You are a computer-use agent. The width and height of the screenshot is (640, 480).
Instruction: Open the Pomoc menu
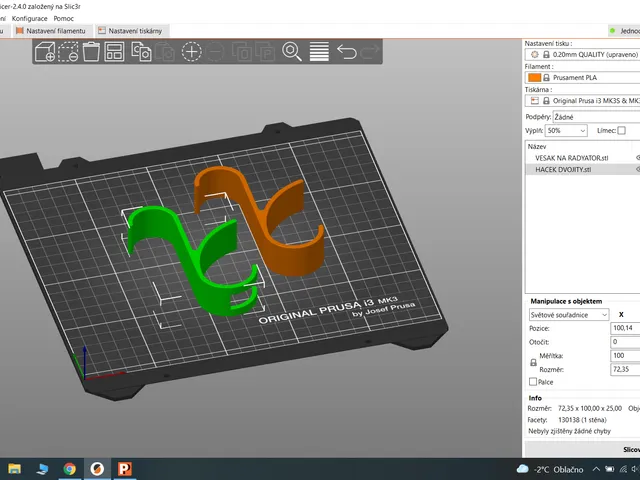64,18
